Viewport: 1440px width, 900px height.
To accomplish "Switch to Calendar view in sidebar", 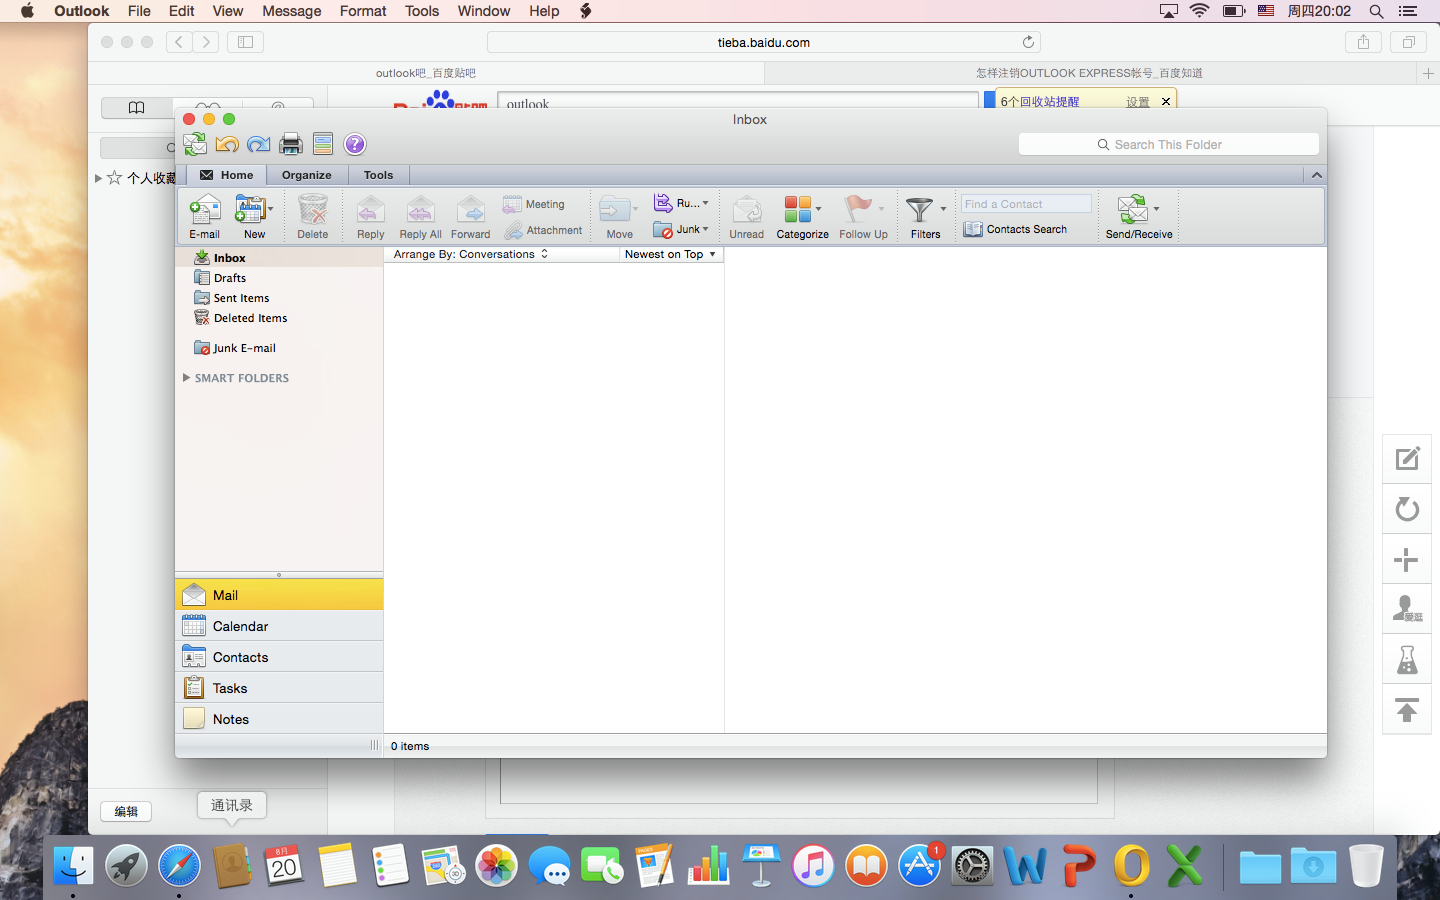I will pyautogui.click(x=279, y=626).
